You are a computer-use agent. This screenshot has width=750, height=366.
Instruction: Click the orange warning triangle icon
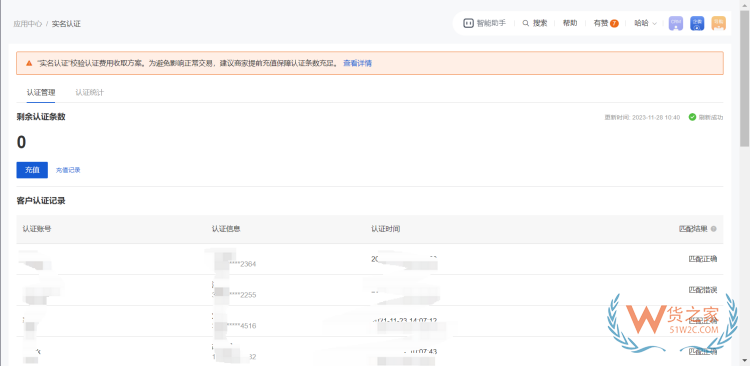(29, 63)
